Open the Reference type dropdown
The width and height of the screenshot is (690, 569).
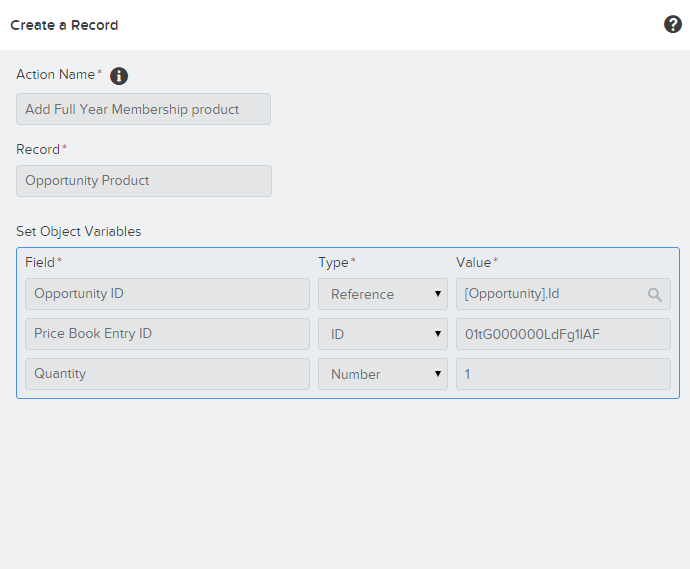click(382, 294)
